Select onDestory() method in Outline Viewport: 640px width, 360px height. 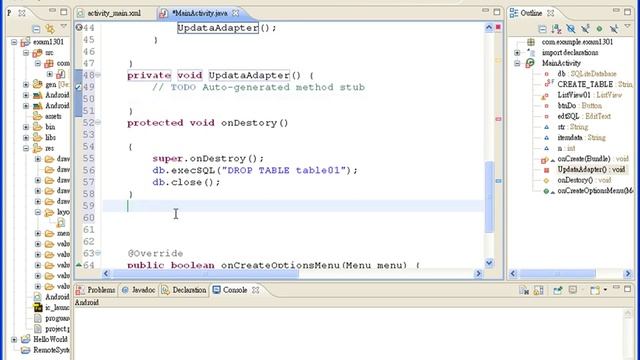(x=577, y=180)
